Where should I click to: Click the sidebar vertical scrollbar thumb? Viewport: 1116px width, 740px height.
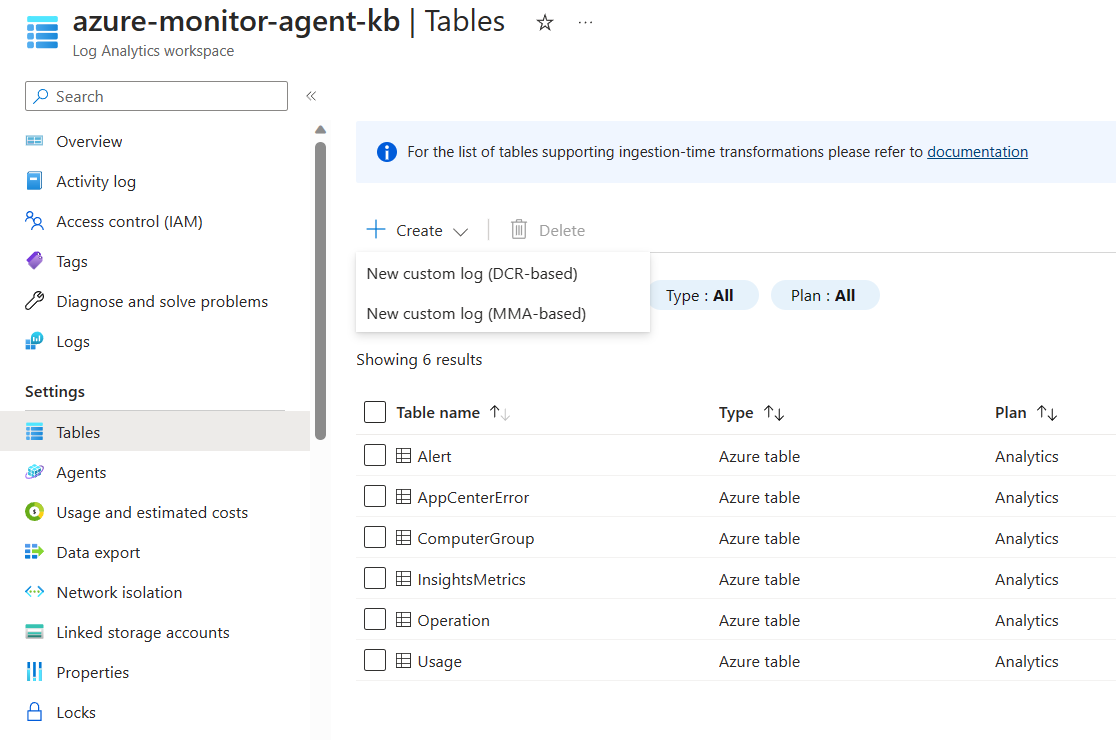(x=320, y=290)
